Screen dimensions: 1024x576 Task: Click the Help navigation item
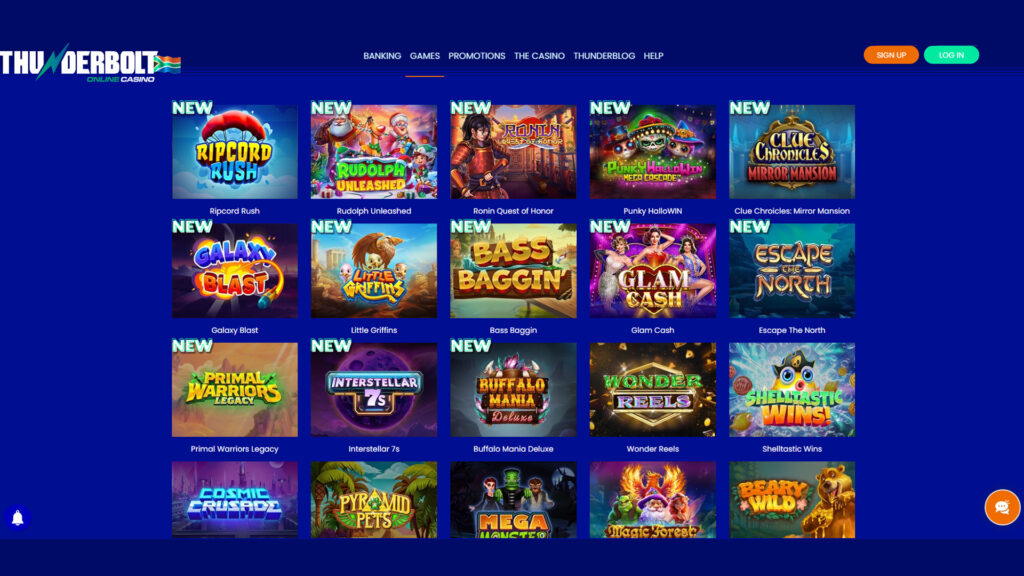(653, 56)
